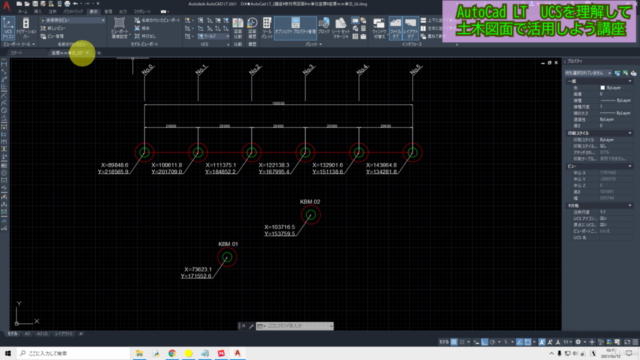This screenshot has width=640, height=360.
Task: Click the command line customize wrench icon
Action: pos(251,326)
